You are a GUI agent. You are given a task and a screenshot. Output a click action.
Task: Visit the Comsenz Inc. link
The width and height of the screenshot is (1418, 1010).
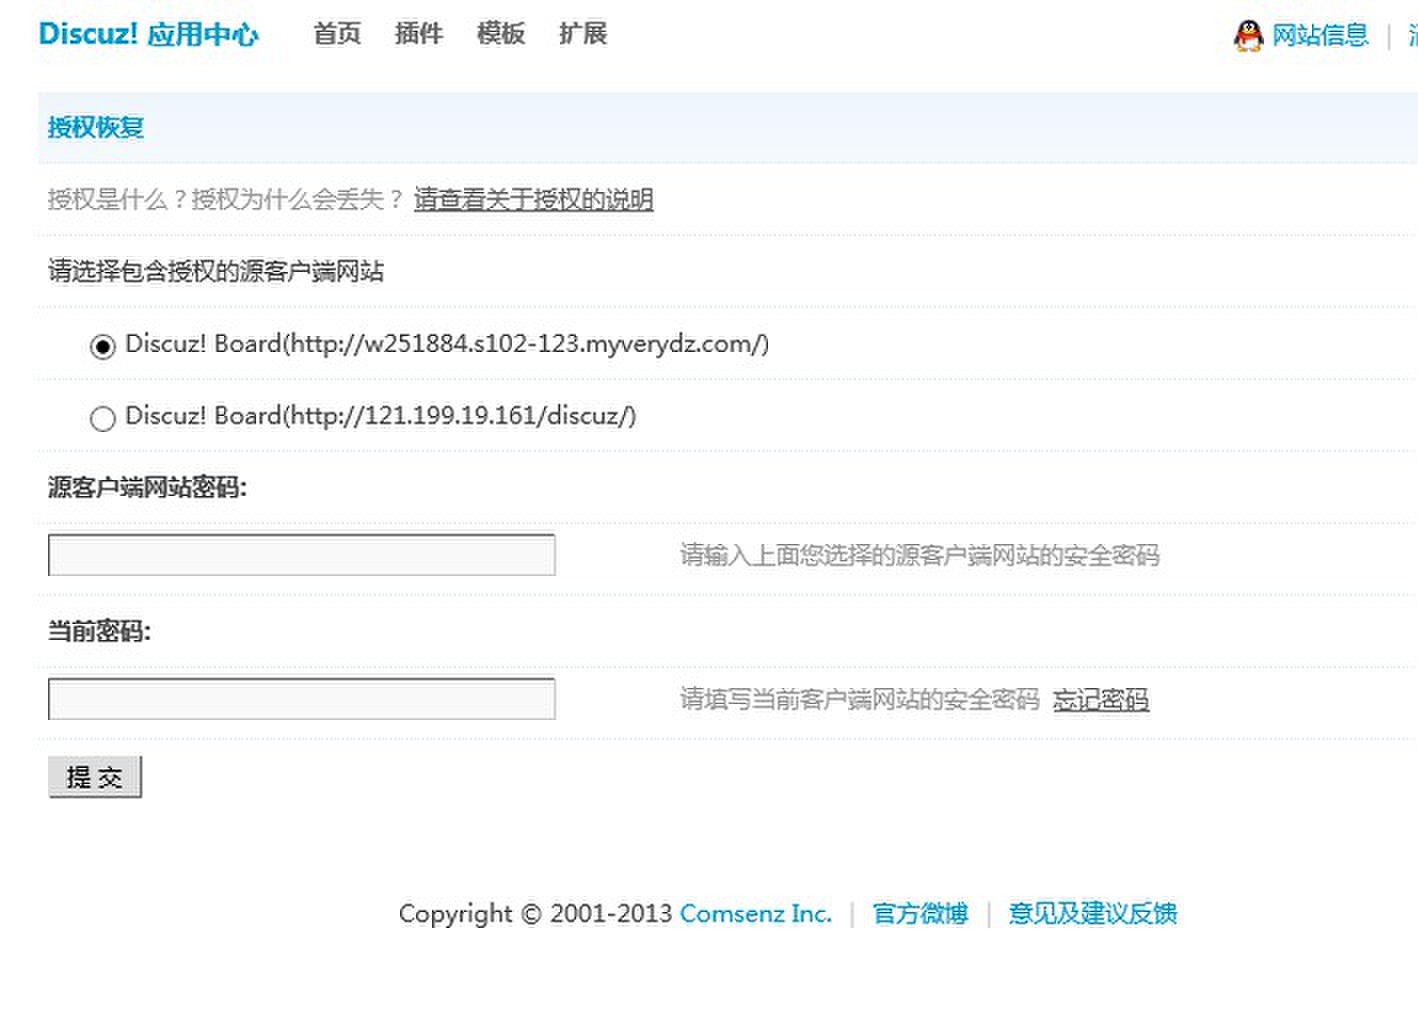(x=756, y=913)
